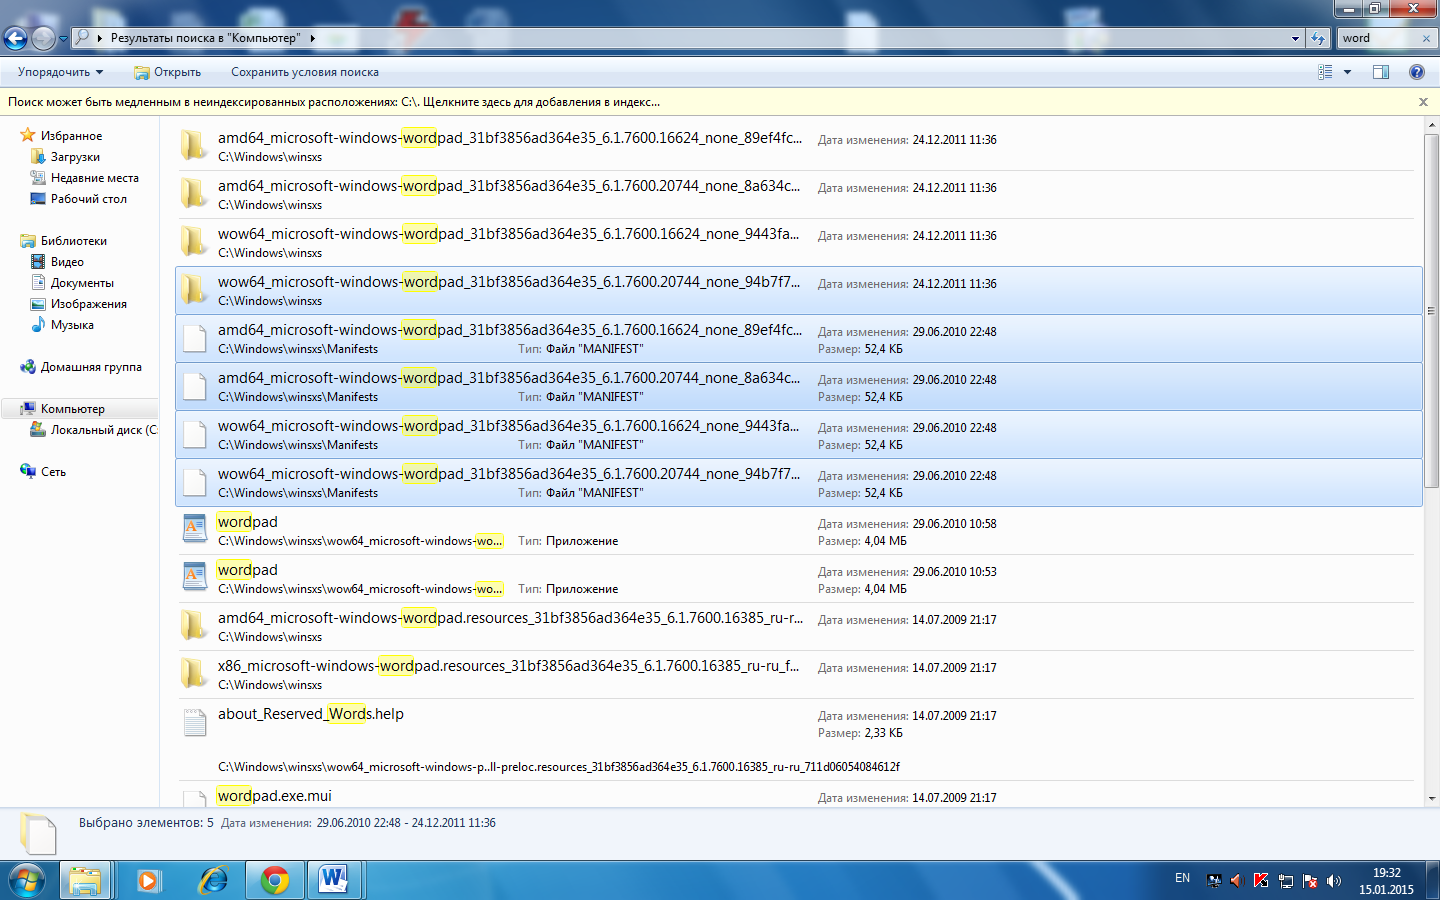Click EN language indicator in tray
The height and width of the screenshot is (900, 1440).
1182,878
